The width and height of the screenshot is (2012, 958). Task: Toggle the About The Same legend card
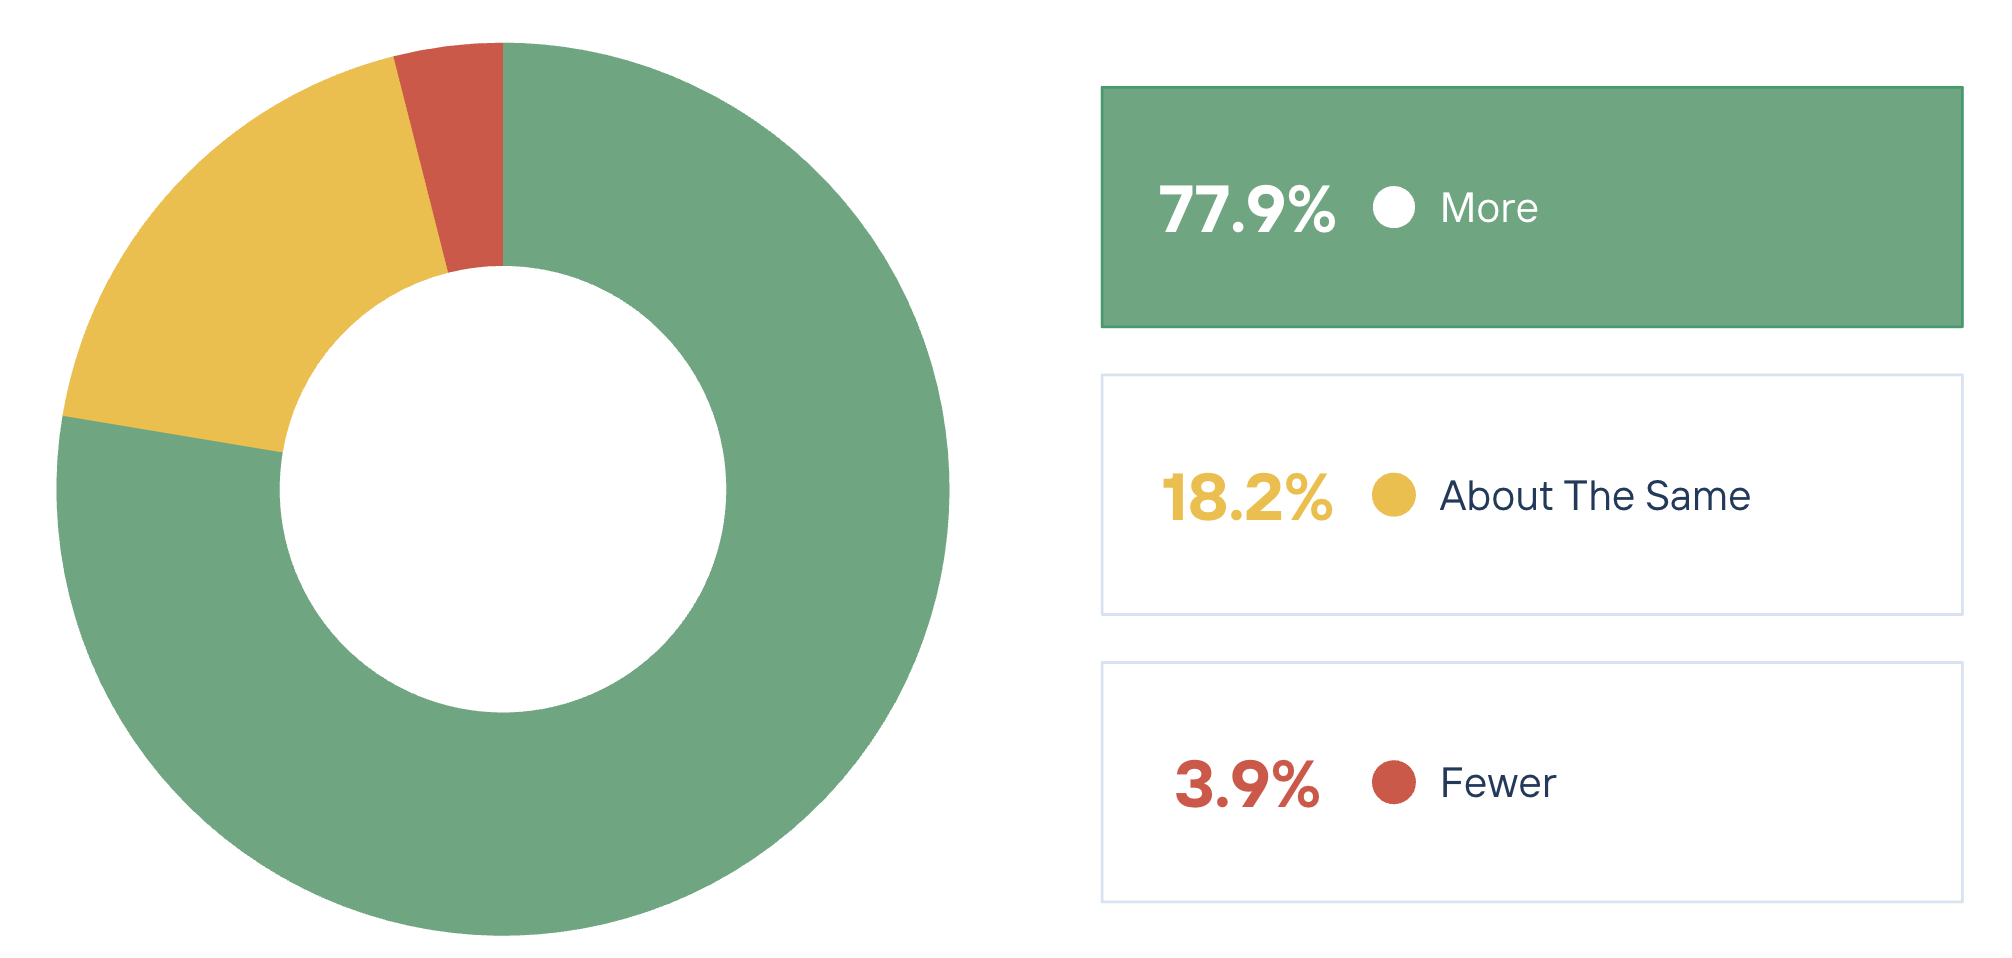pos(1850,495)
